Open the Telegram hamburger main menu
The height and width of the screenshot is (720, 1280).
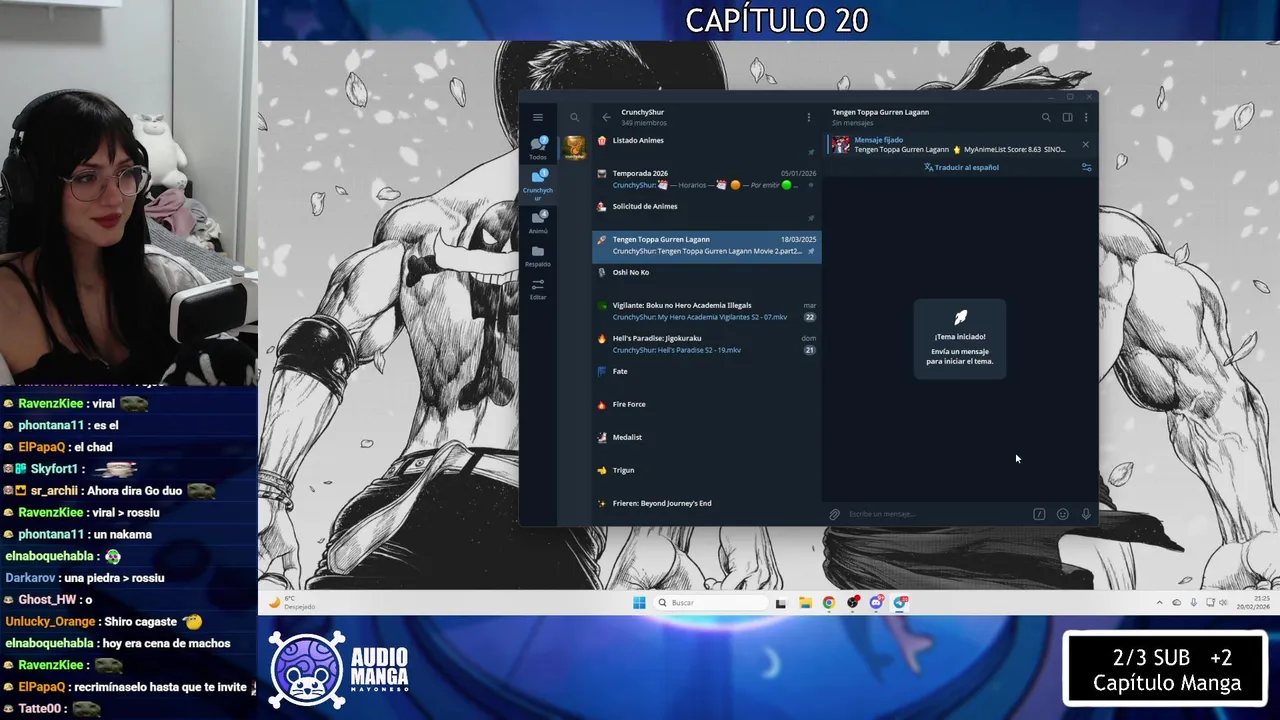click(x=537, y=117)
